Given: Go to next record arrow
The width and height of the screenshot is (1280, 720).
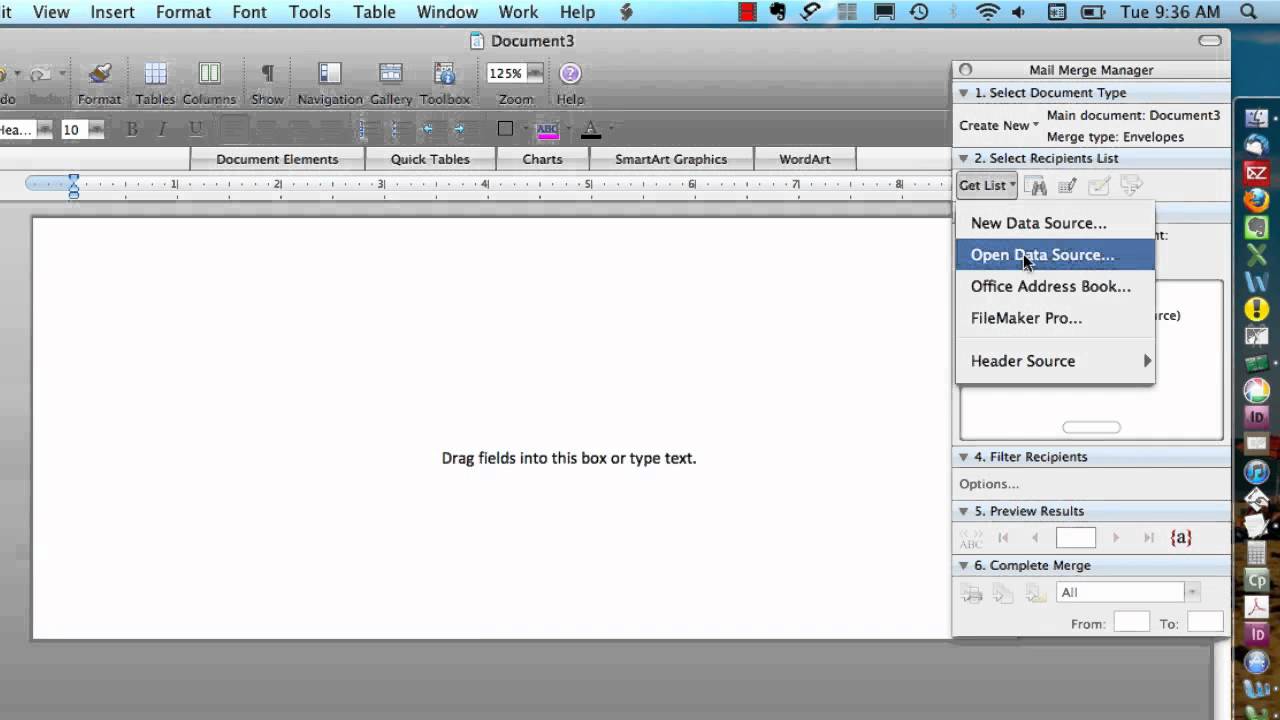Looking at the screenshot, I should coord(1116,538).
